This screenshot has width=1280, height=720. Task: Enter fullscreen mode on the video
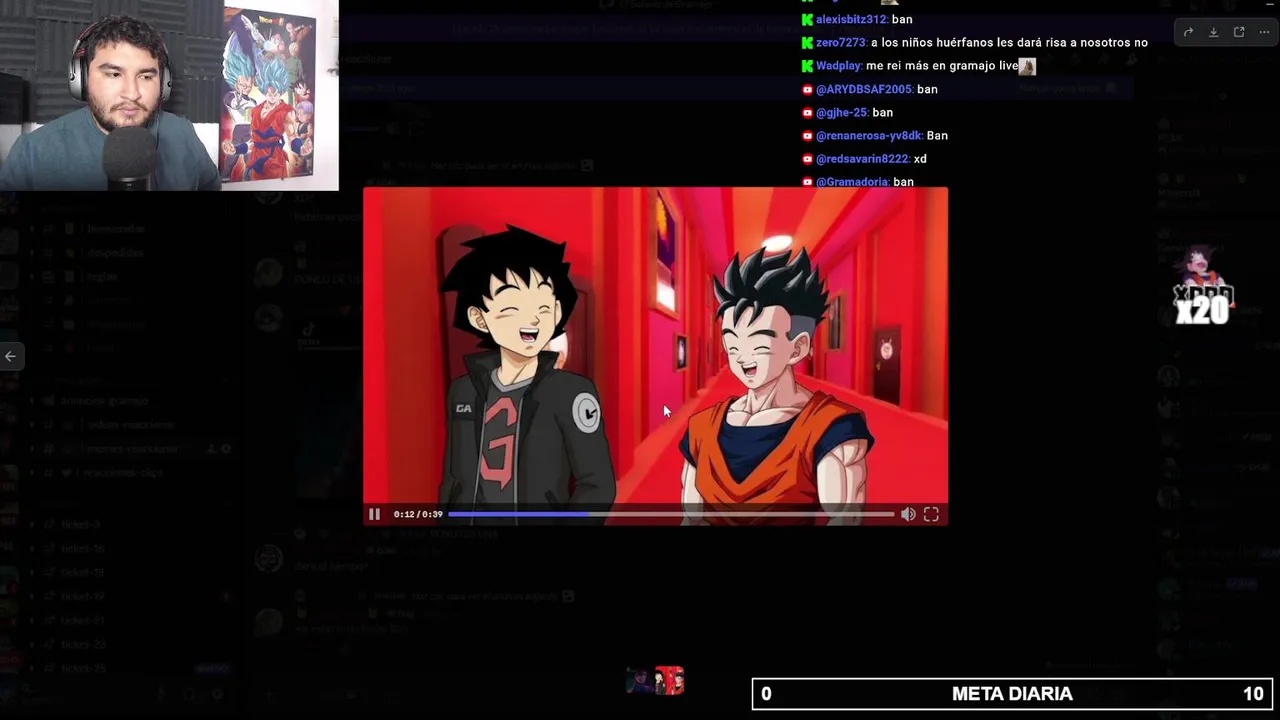pos(931,514)
